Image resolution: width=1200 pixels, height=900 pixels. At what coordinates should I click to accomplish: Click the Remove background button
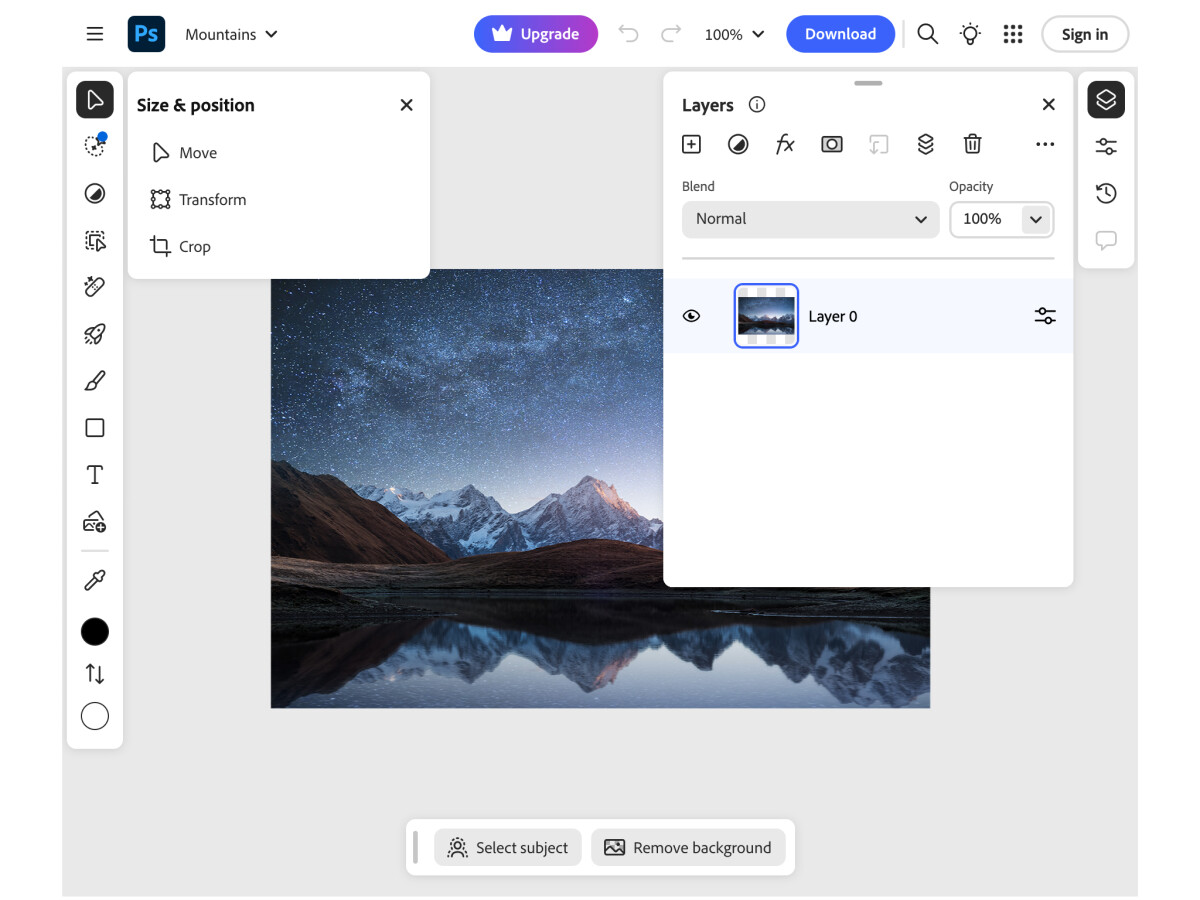tap(688, 848)
